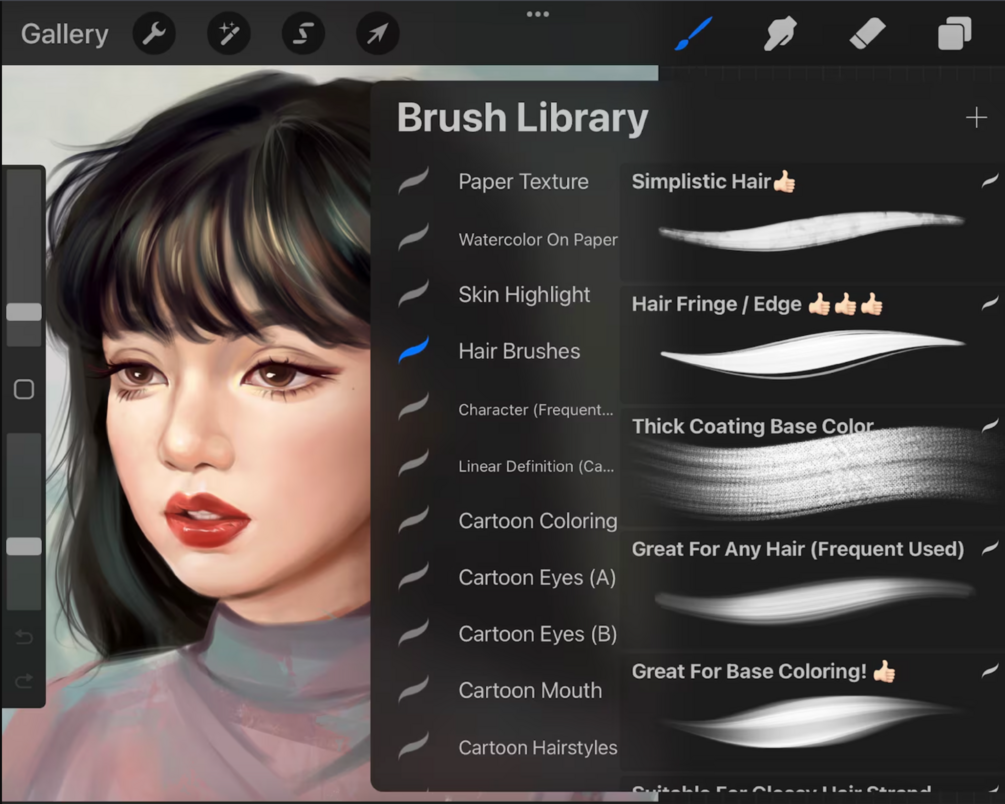Open the Cartoon Eyes (B) brush set
The height and width of the screenshot is (804, 1005).
(x=538, y=633)
